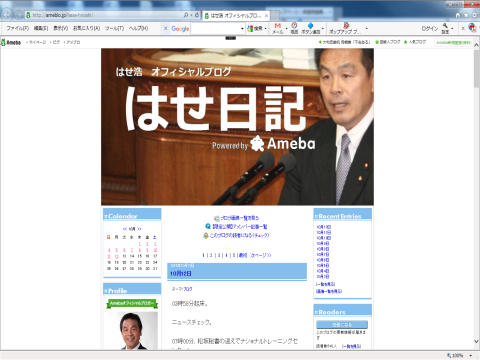480x360 pixels.
Task: Click the Ameba logo at page top-left
Action: pyautogui.click(x=11, y=42)
